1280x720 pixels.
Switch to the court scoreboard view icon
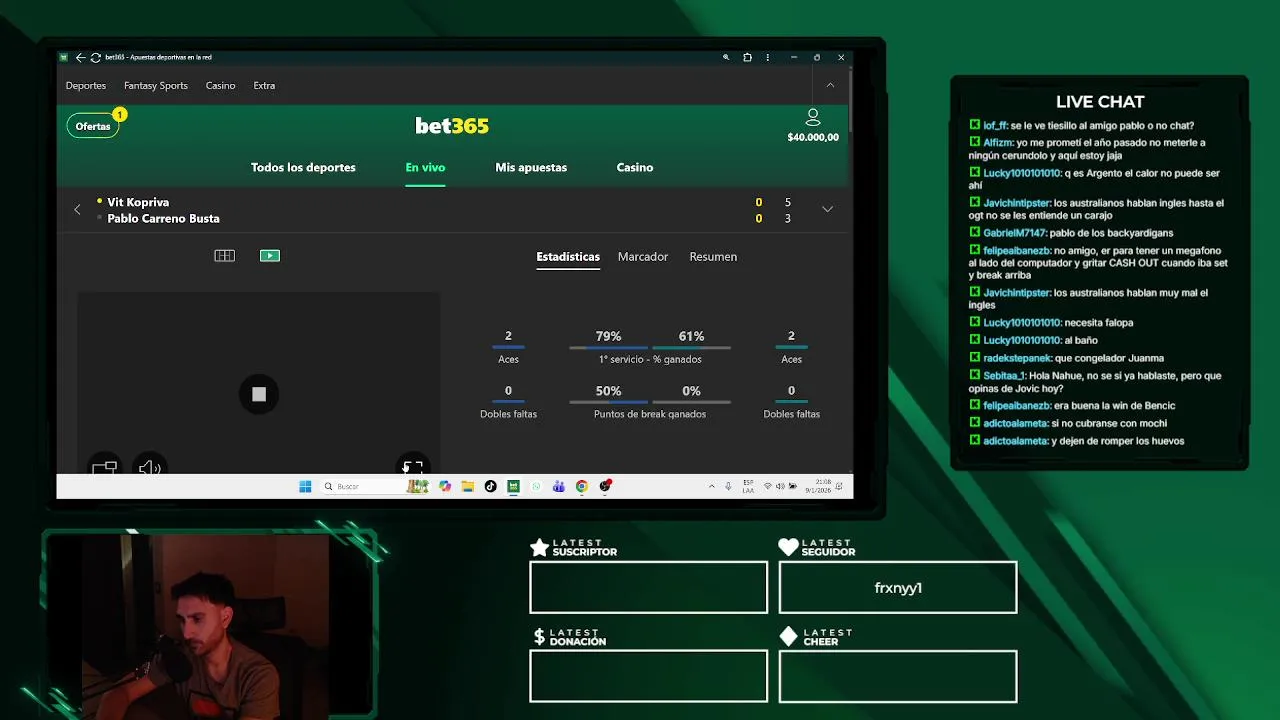(225, 256)
